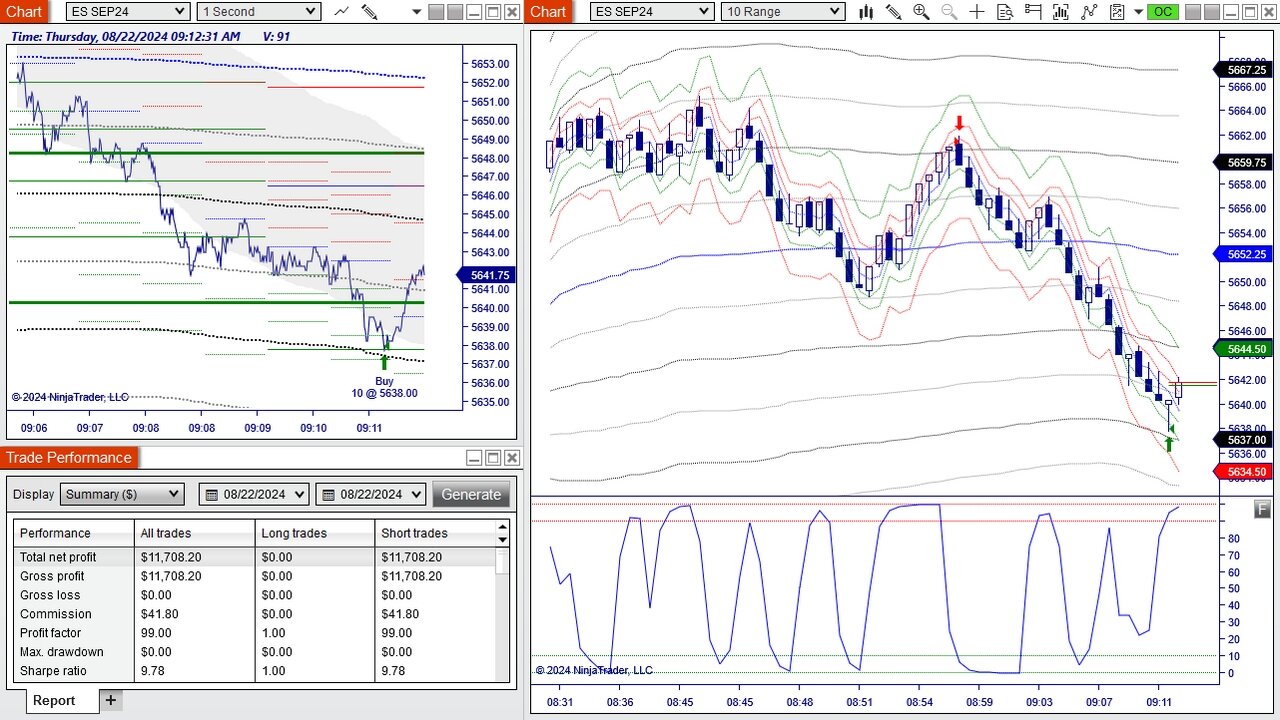Click second gray link square in left chart
Screen dimensions: 1280x720
coord(454,11)
